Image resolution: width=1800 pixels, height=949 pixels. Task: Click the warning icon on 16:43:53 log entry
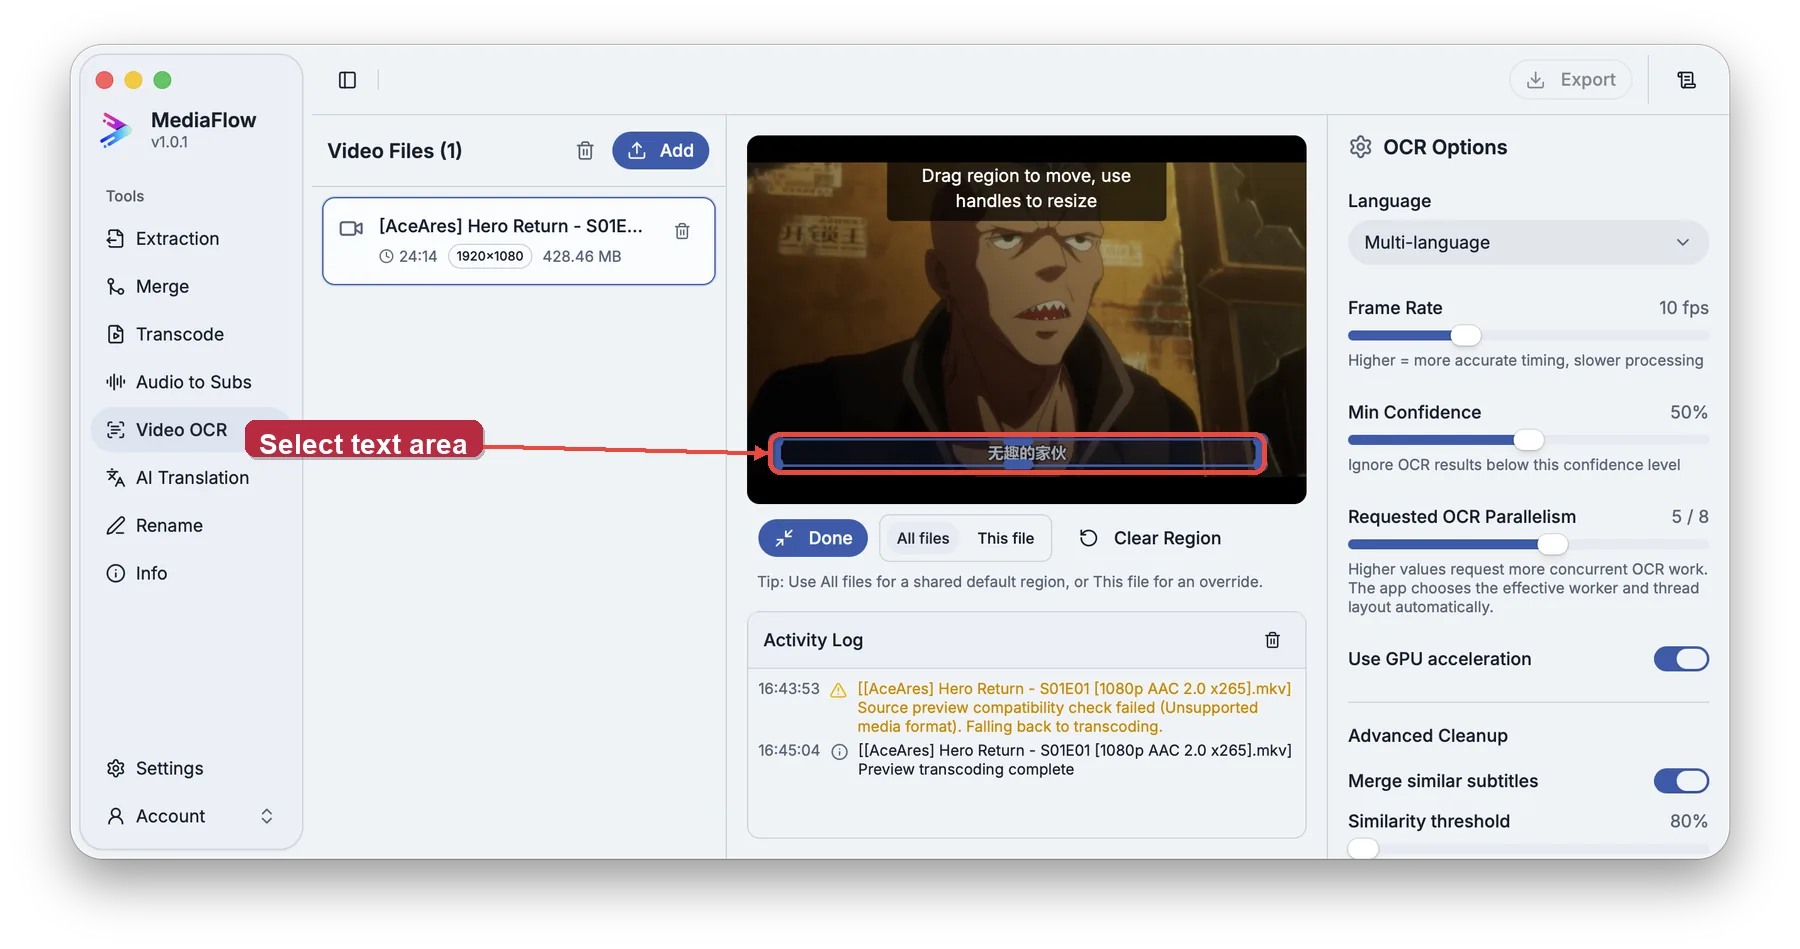click(x=839, y=690)
